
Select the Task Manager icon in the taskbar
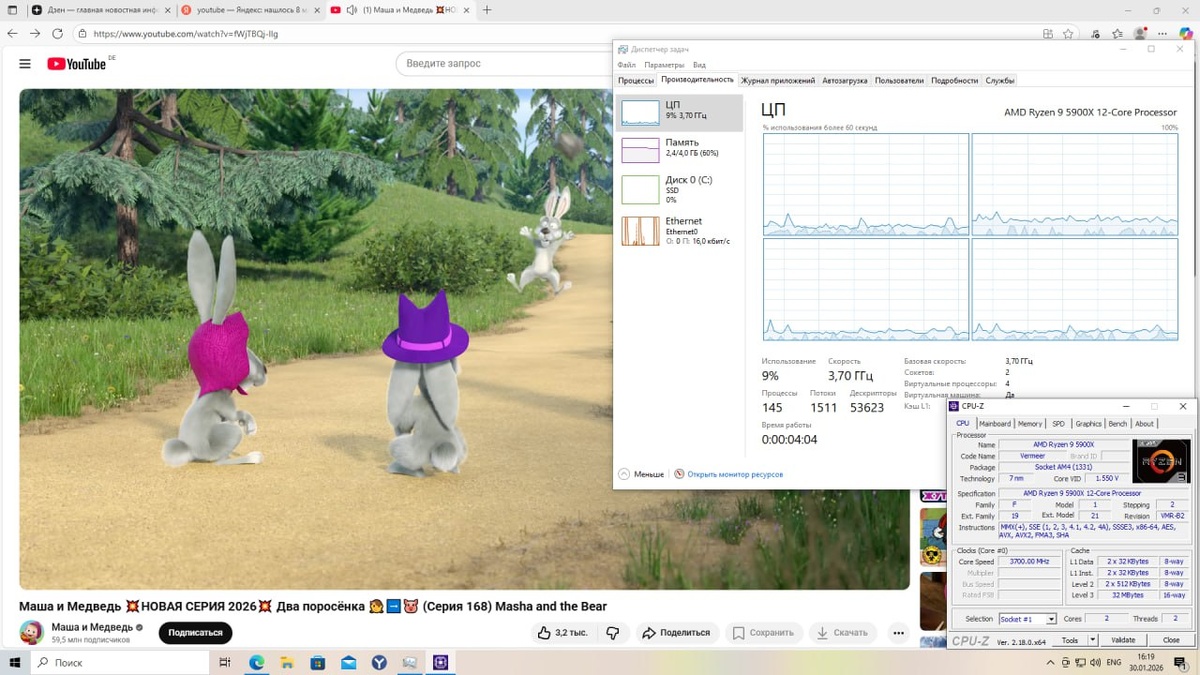(x=410, y=662)
